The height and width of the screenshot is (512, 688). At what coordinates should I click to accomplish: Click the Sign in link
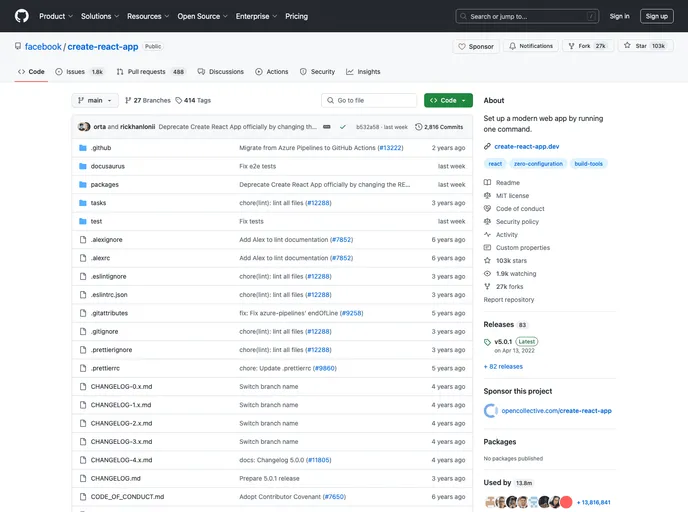tap(619, 16)
